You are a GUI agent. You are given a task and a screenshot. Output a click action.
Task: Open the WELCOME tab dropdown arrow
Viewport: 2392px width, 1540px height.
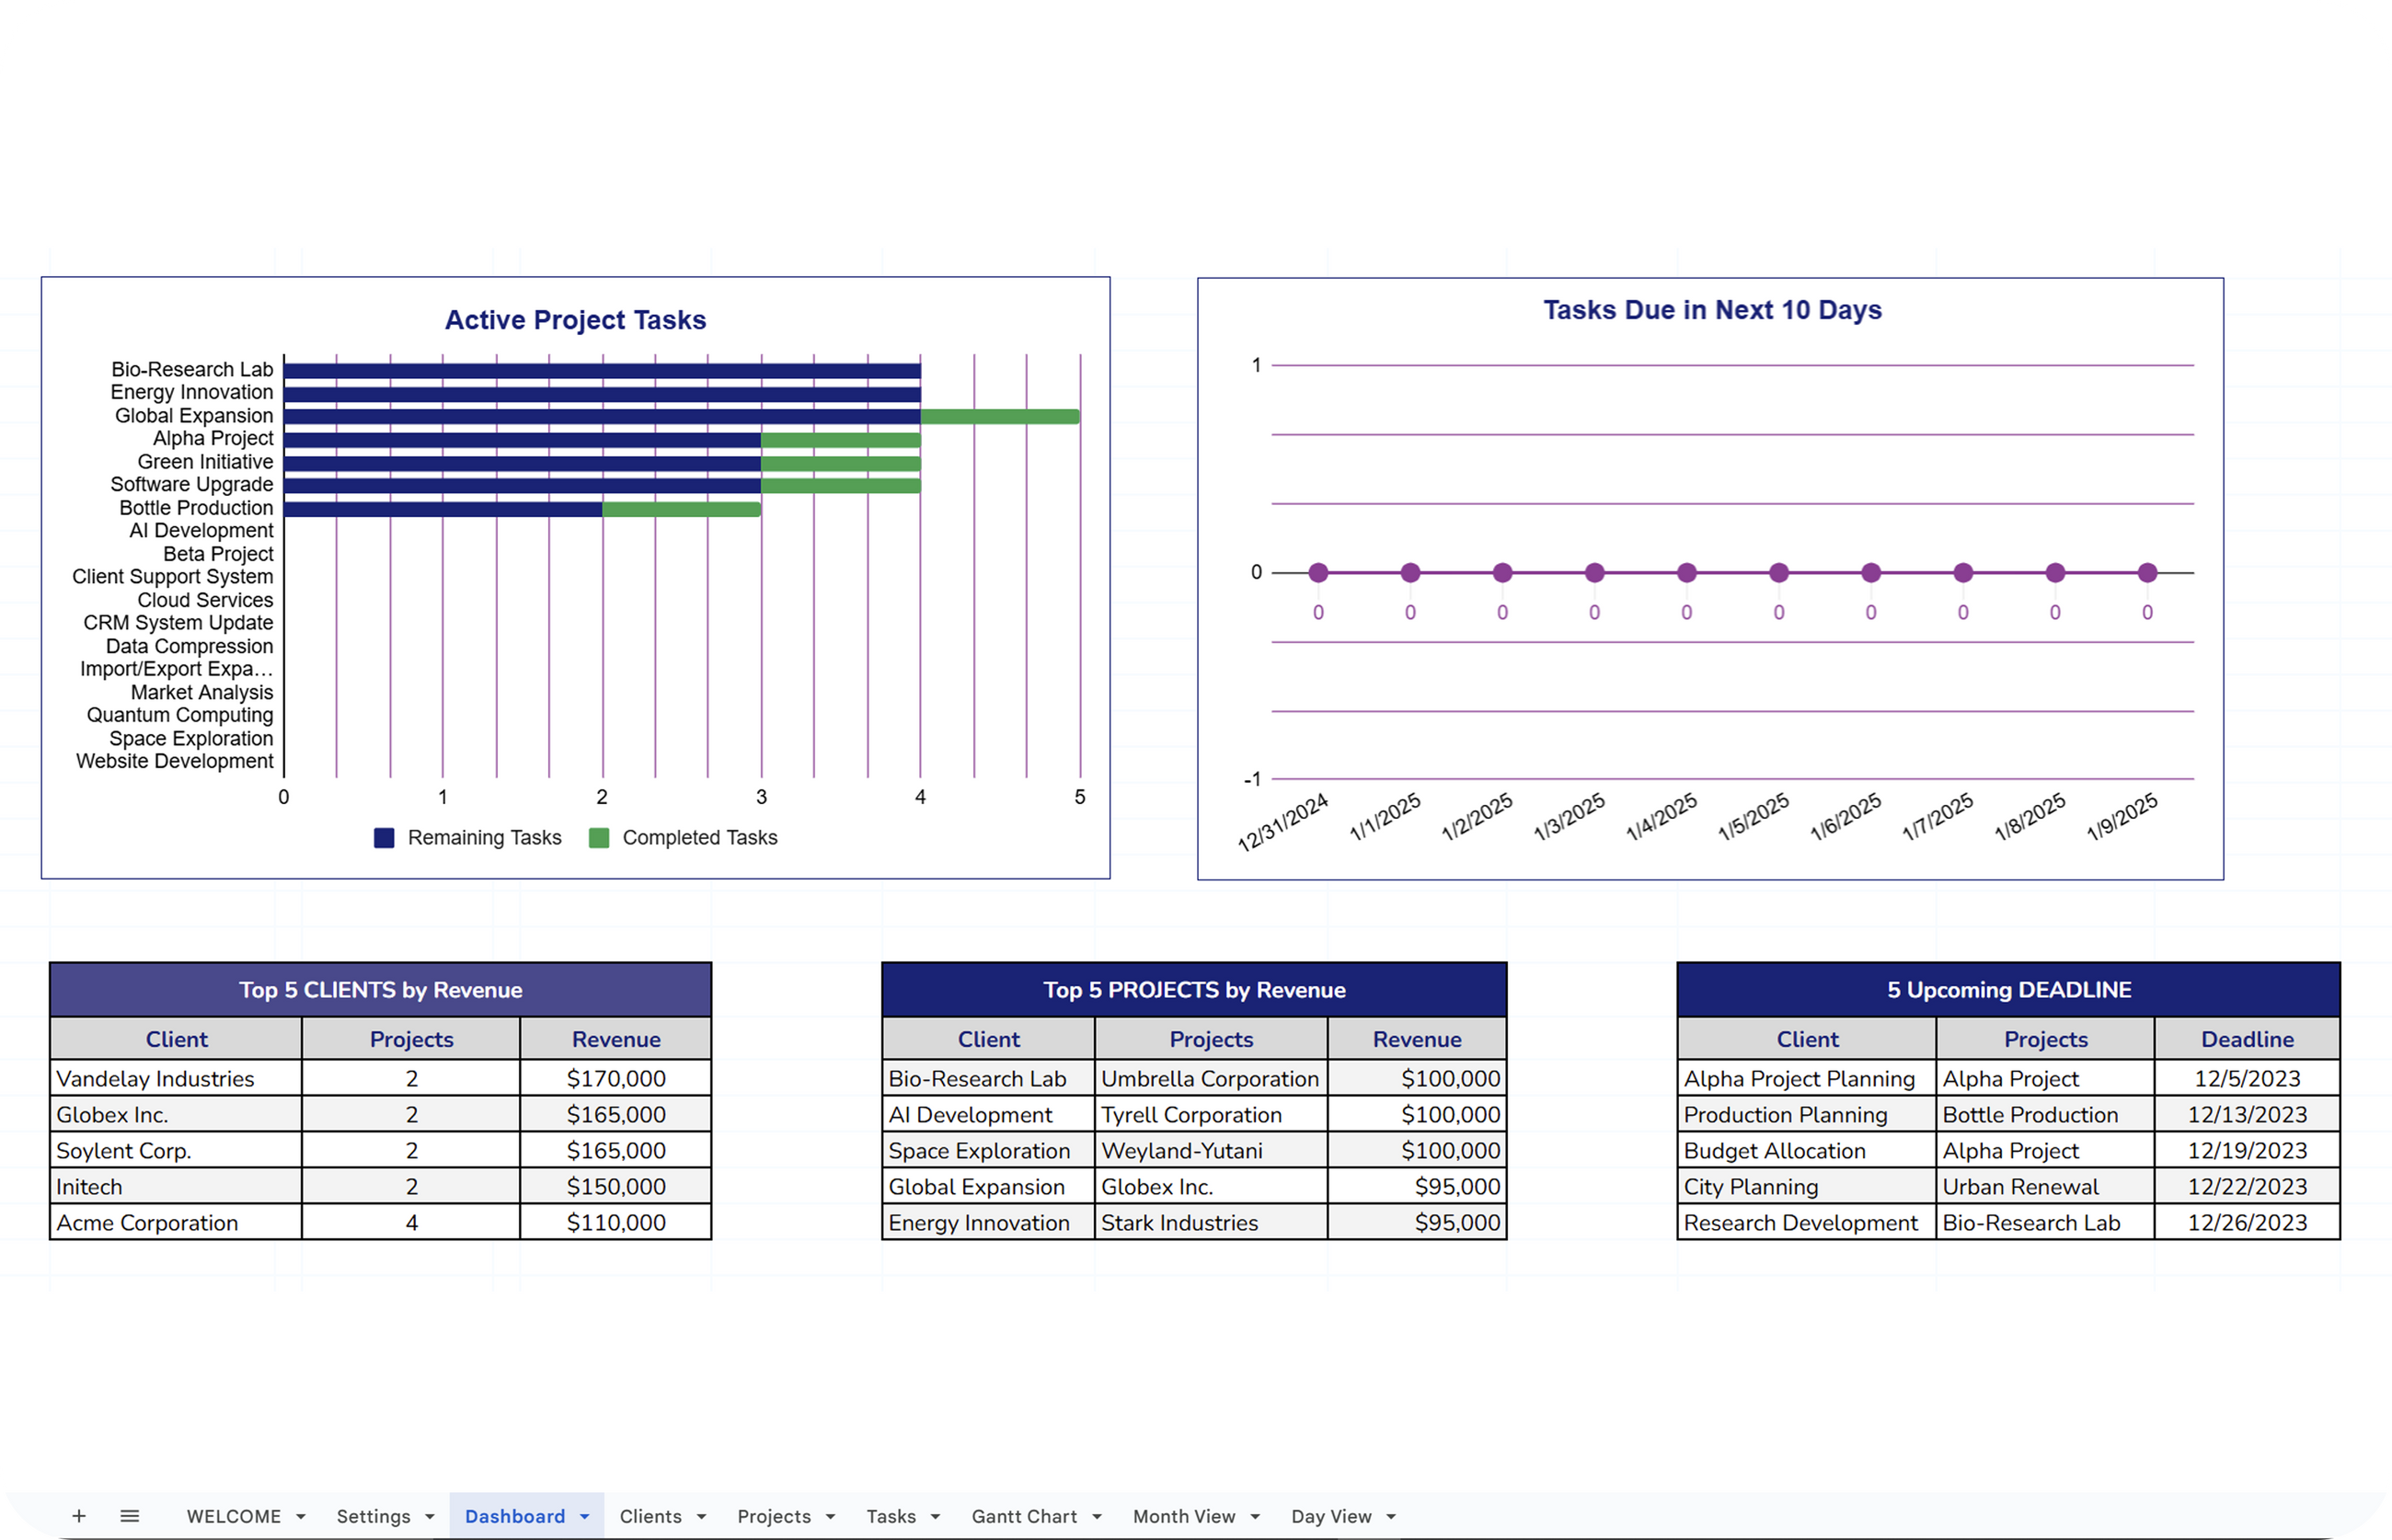pyautogui.click(x=300, y=1517)
